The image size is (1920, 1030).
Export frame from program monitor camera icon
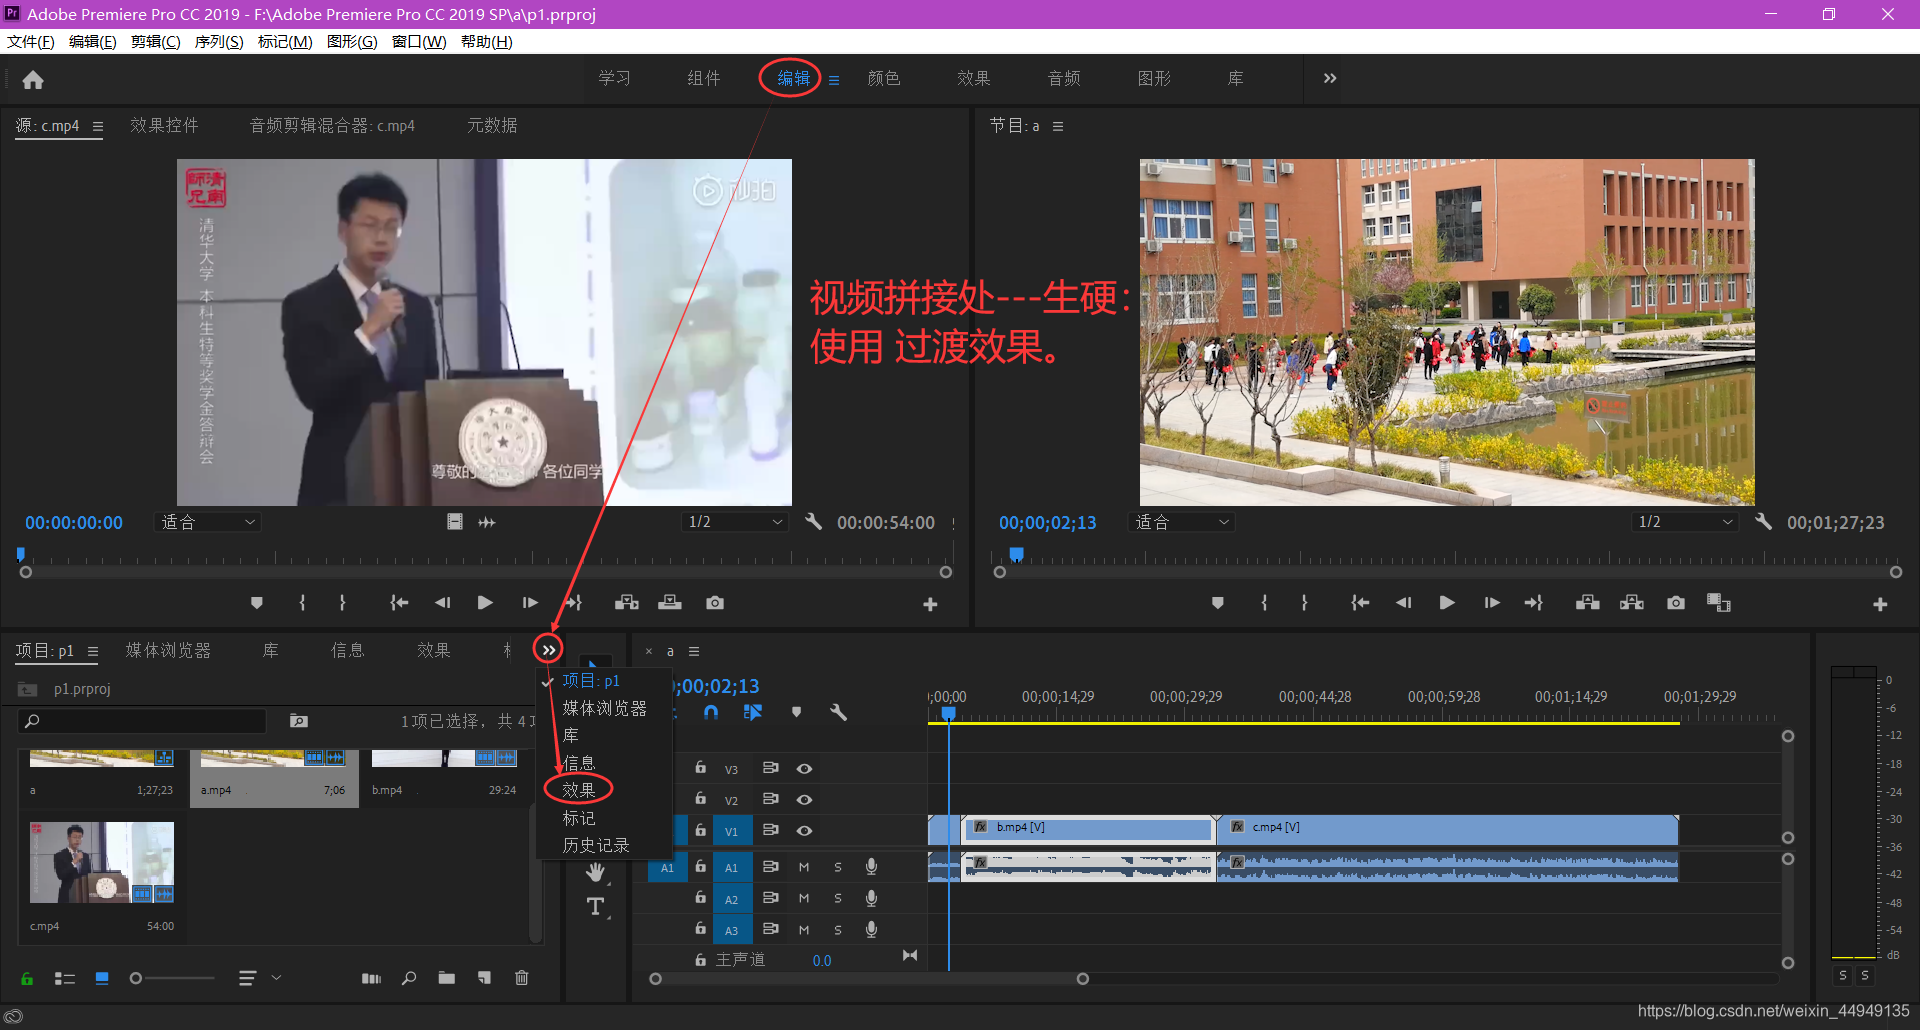pos(1676,603)
